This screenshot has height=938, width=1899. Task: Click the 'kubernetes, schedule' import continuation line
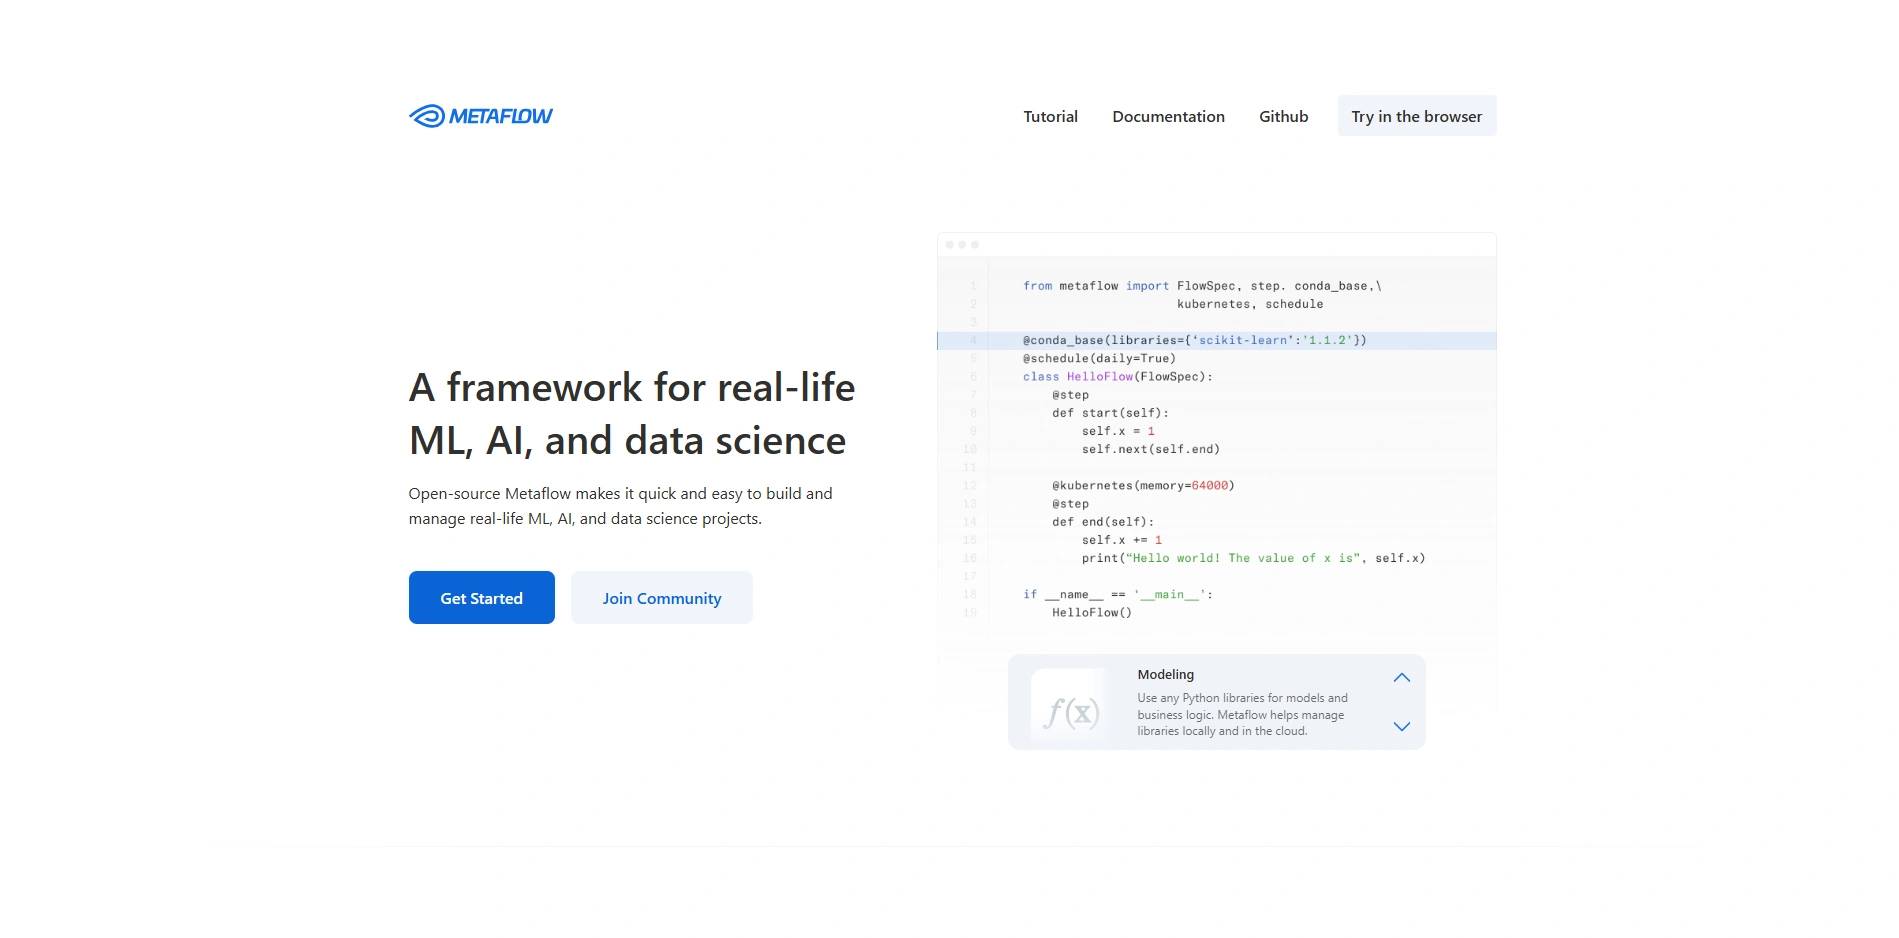tap(1249, 304)
